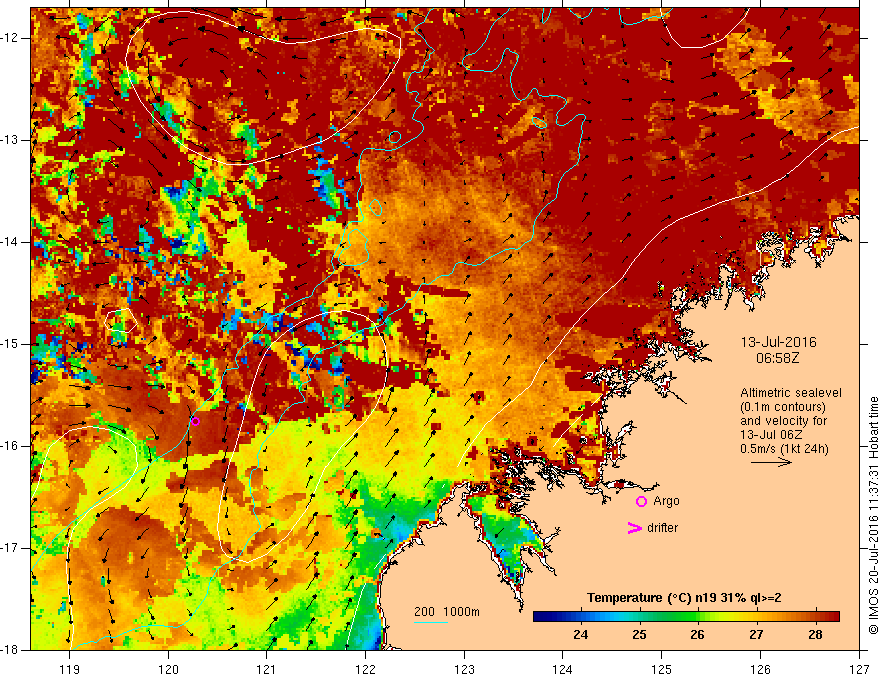The image size is (880, 680).
Task: Click the longitude label '121'
Action: 267,669
